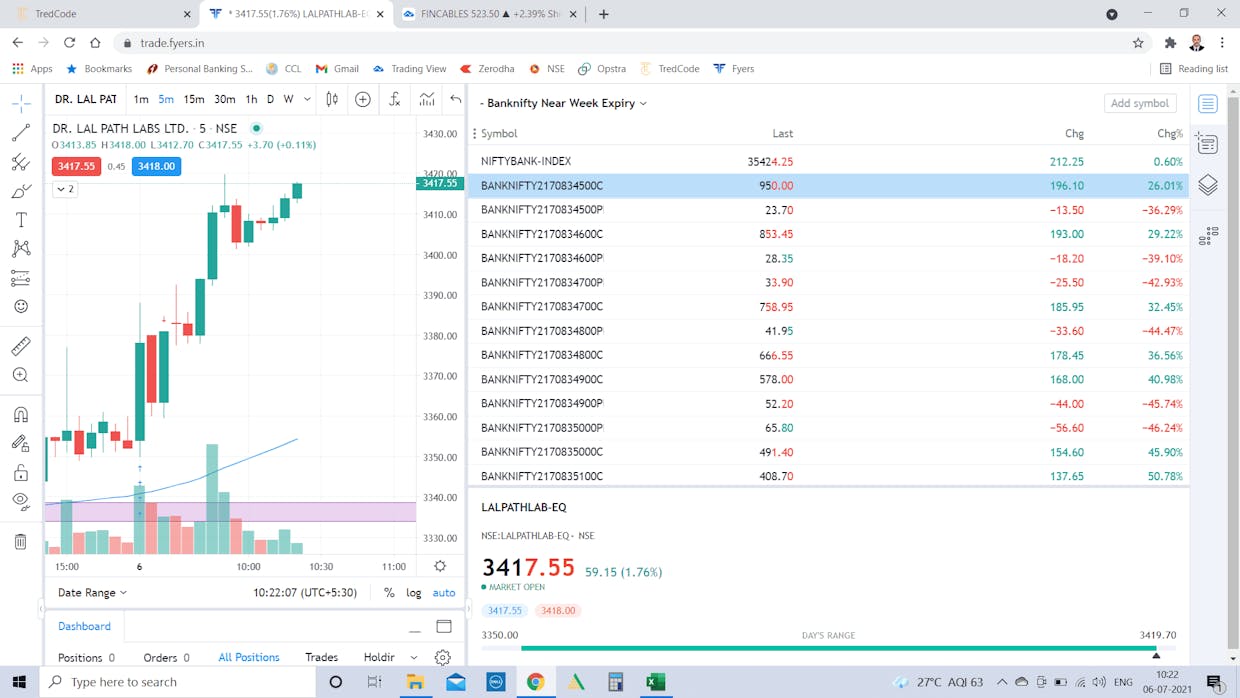Click the 3418.00 ask price pill

pyautogui.click(x=558, y=610)
